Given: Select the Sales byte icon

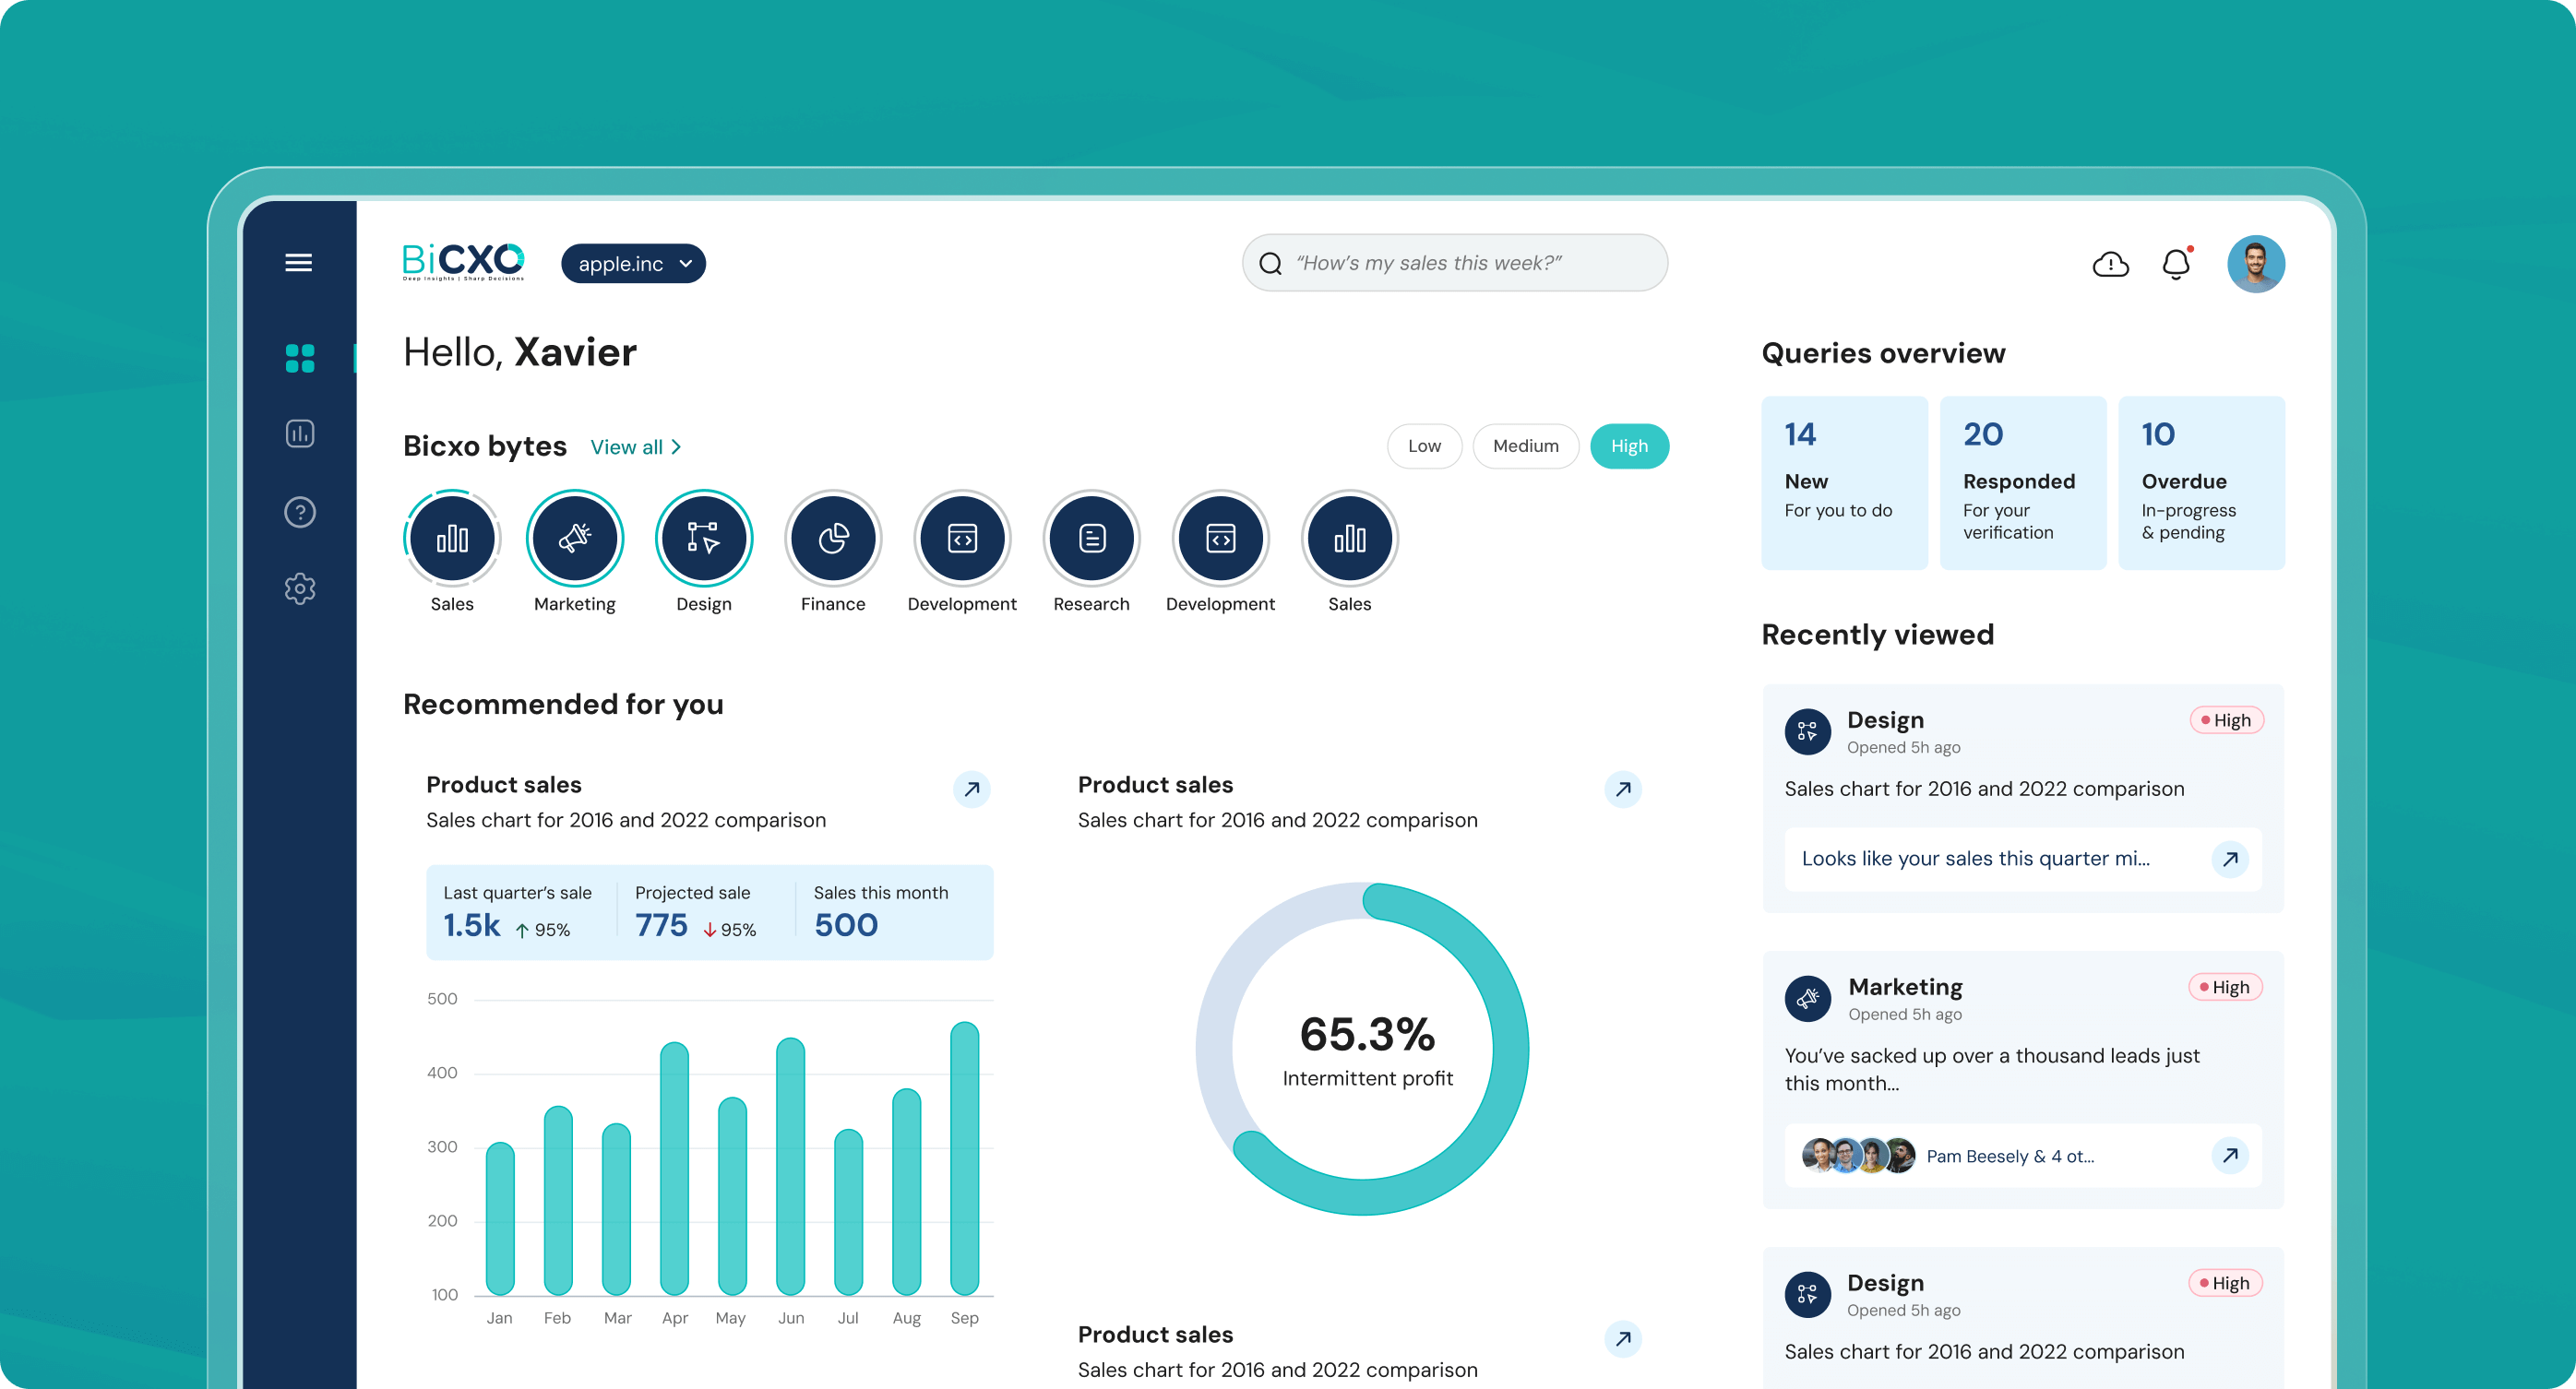Looking at the screenshot, I should pos(452,538).
